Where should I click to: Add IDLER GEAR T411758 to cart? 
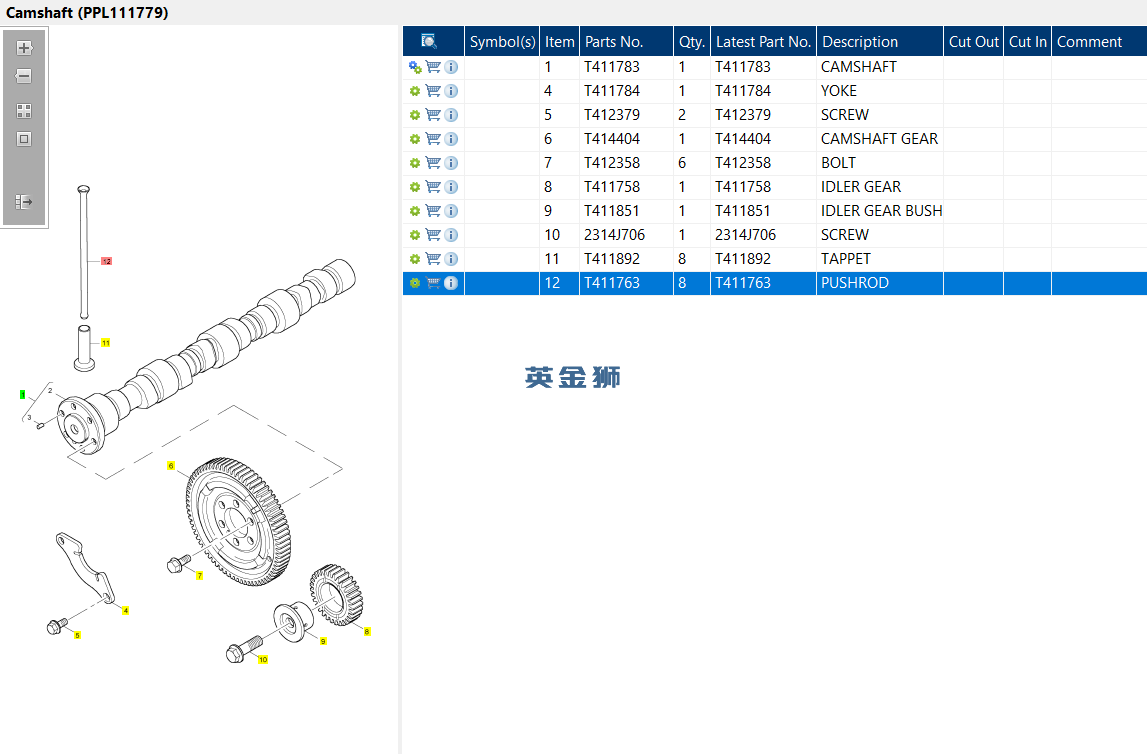pos(433,187)
